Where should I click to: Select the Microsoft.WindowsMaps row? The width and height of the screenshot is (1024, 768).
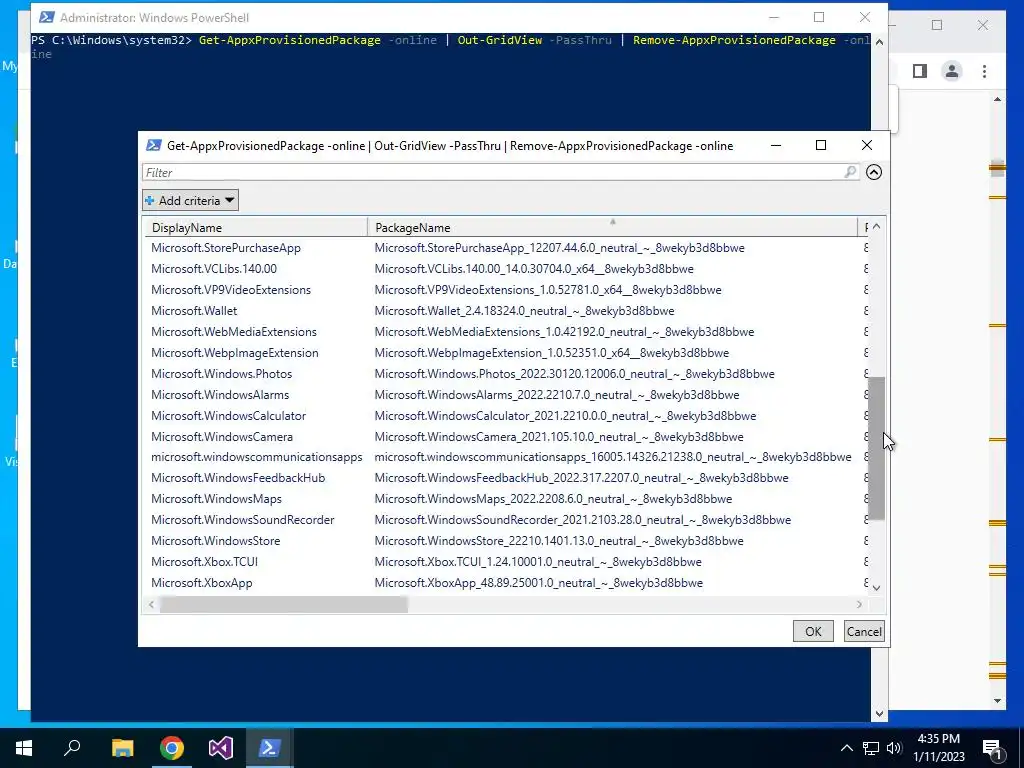505,498
